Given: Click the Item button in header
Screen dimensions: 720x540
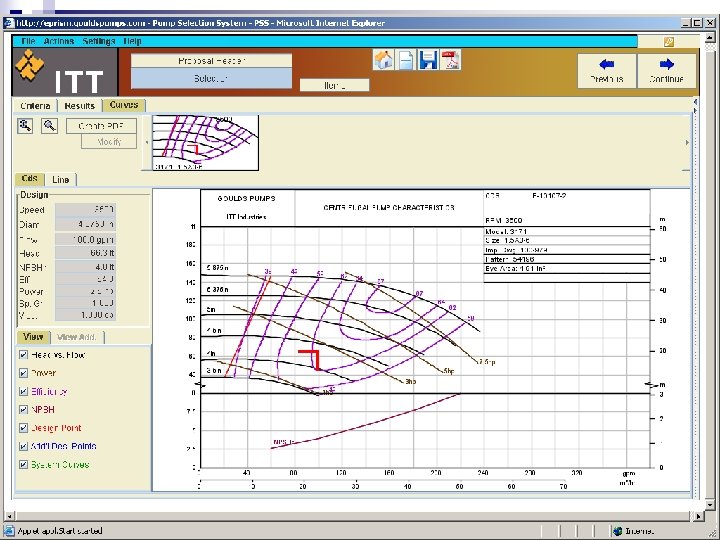Looking at the screenshot, I should [x=334, y=85].
